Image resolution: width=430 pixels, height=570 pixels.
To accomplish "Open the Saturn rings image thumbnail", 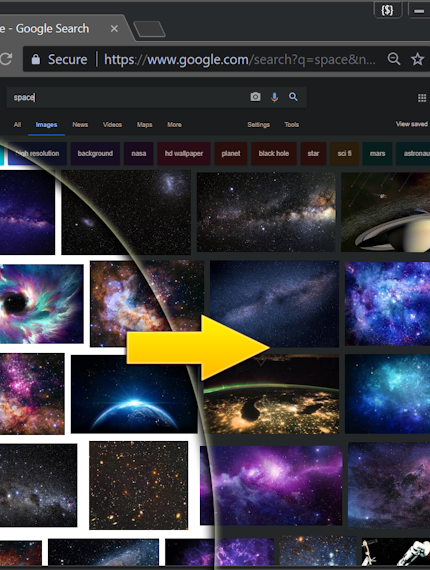I will 386,212.
